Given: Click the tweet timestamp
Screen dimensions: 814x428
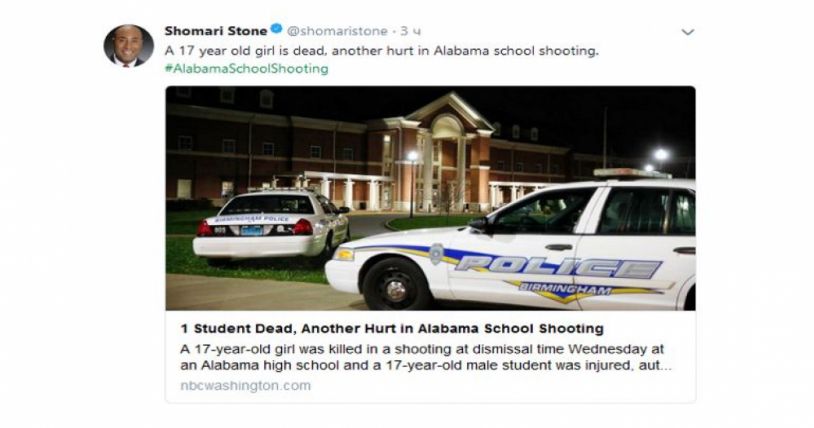Looking at the screenshot, I should pyautogui.click(x=411, y=31).
